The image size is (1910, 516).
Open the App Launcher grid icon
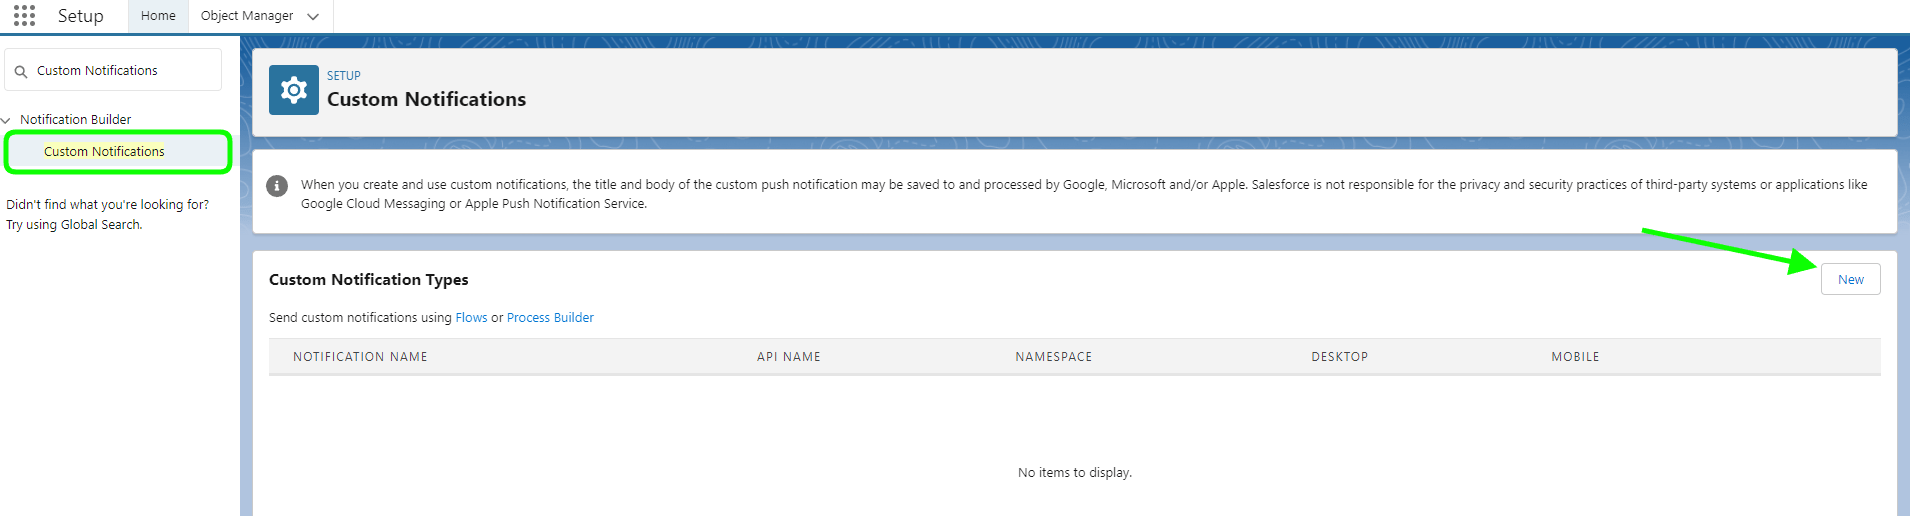tap(25, 16)
